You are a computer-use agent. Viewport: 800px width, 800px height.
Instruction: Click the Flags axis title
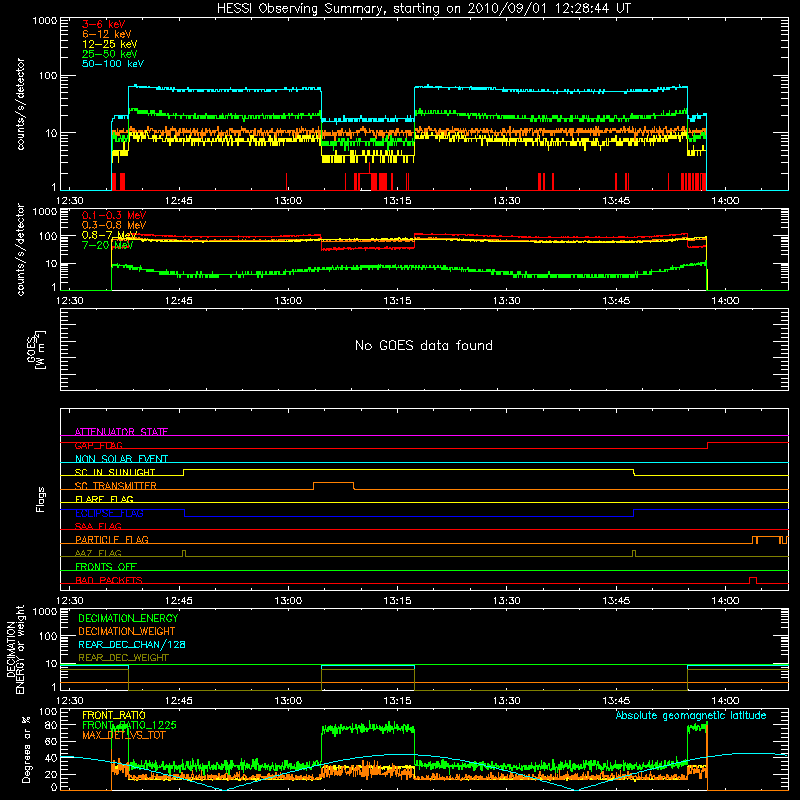tap(40, 499)
